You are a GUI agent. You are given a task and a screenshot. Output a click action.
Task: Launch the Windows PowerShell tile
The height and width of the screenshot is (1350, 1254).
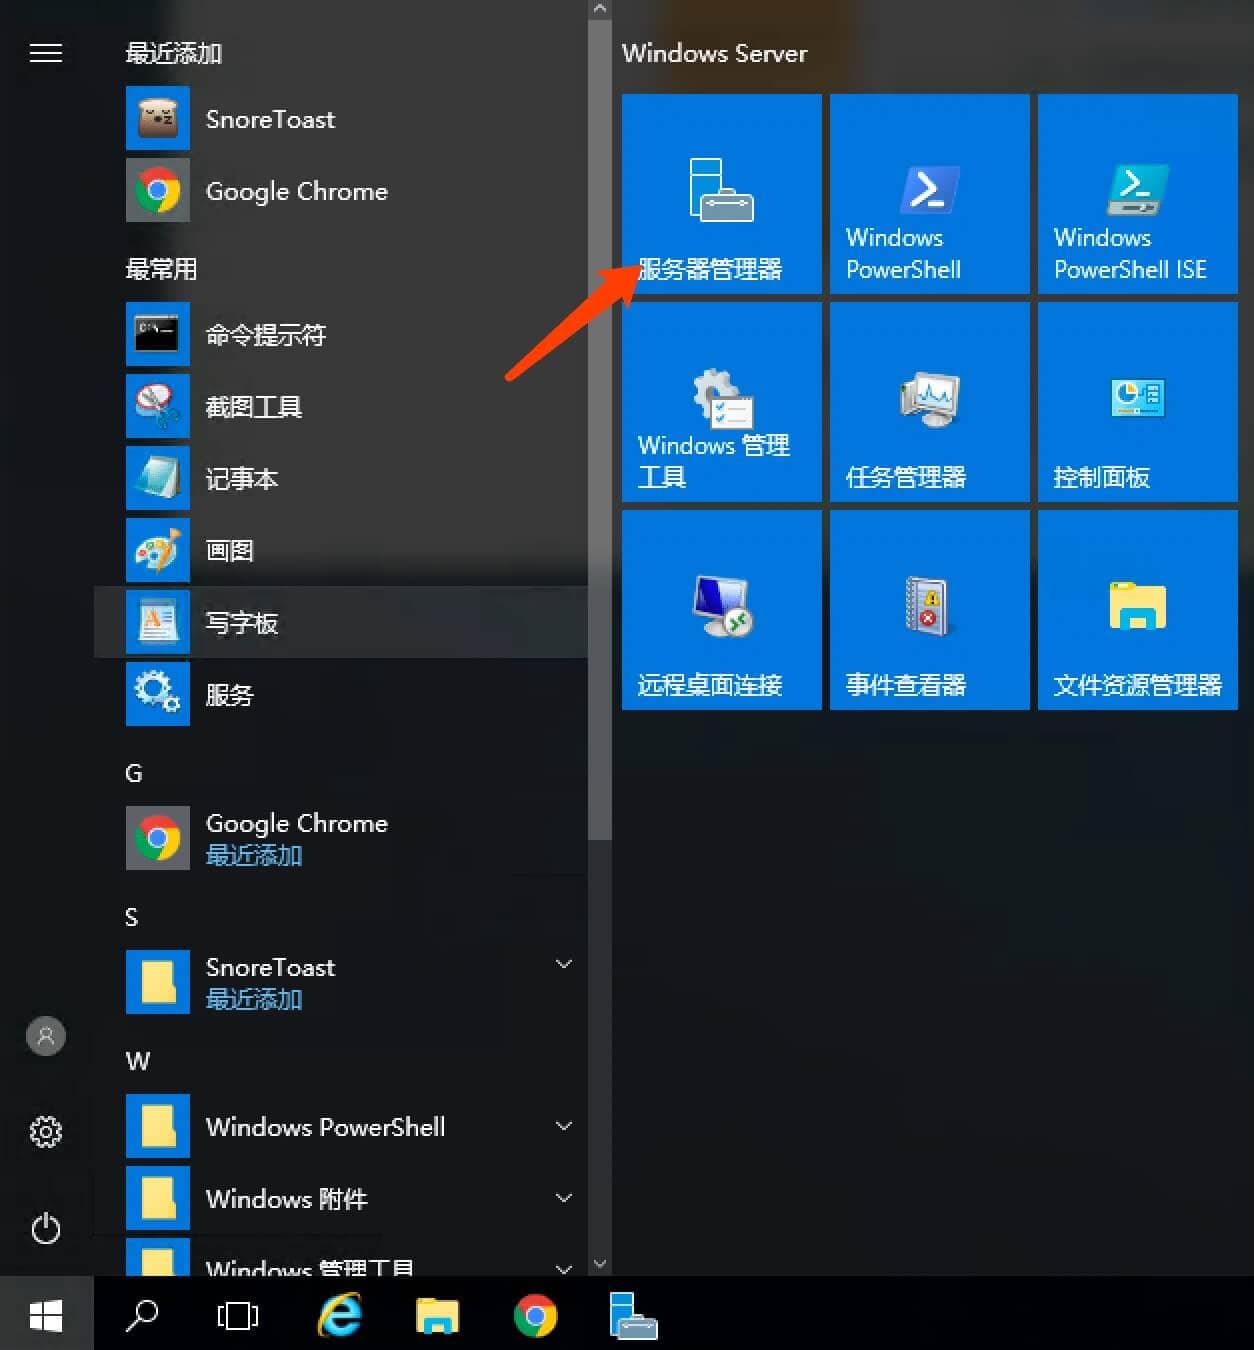tap(929, 194)
